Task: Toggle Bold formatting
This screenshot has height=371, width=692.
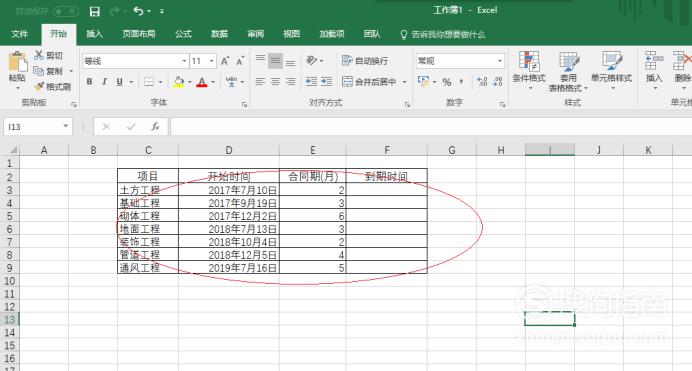Action: pyautogui.click(x=90, y=82)
